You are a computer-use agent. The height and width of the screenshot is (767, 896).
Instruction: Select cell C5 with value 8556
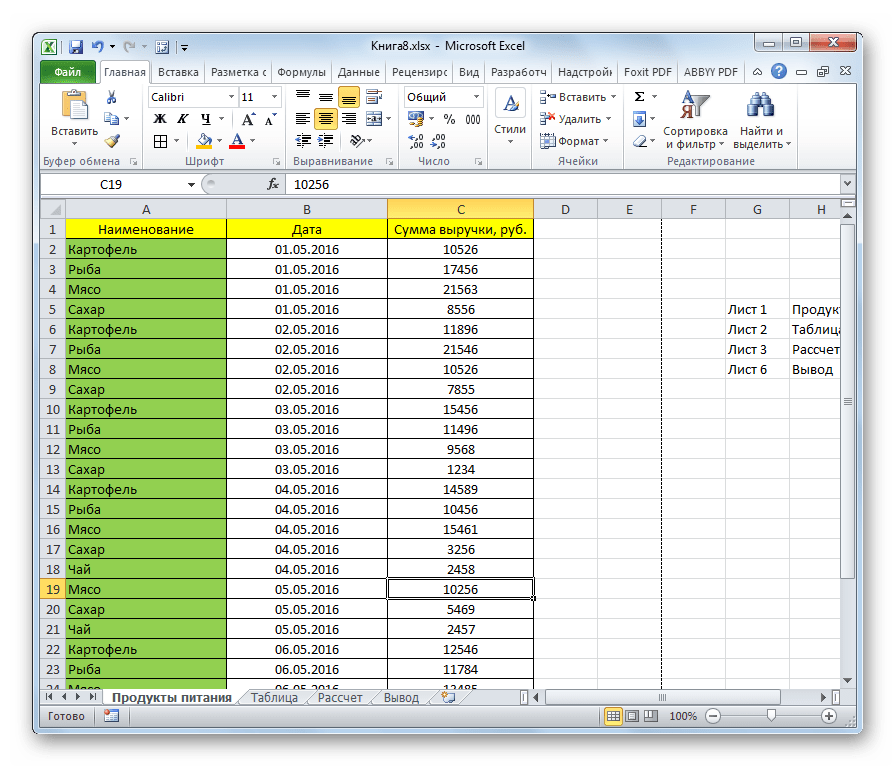[460, 310]
